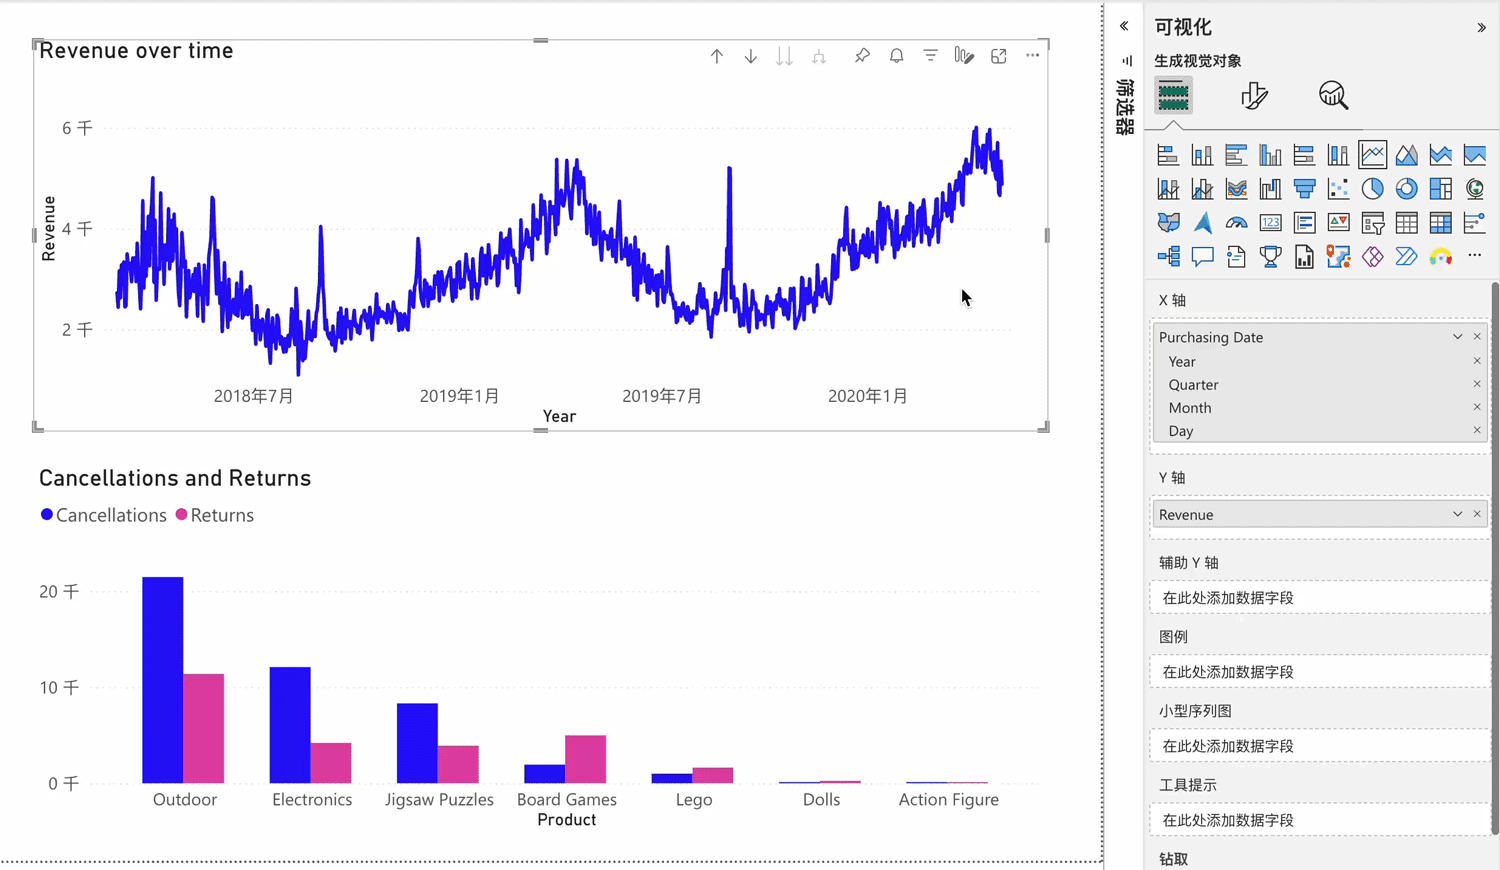This screenshot has width=1500, height=870.
Task: Remove the Quarter level from X axis
Action: 1477,384
